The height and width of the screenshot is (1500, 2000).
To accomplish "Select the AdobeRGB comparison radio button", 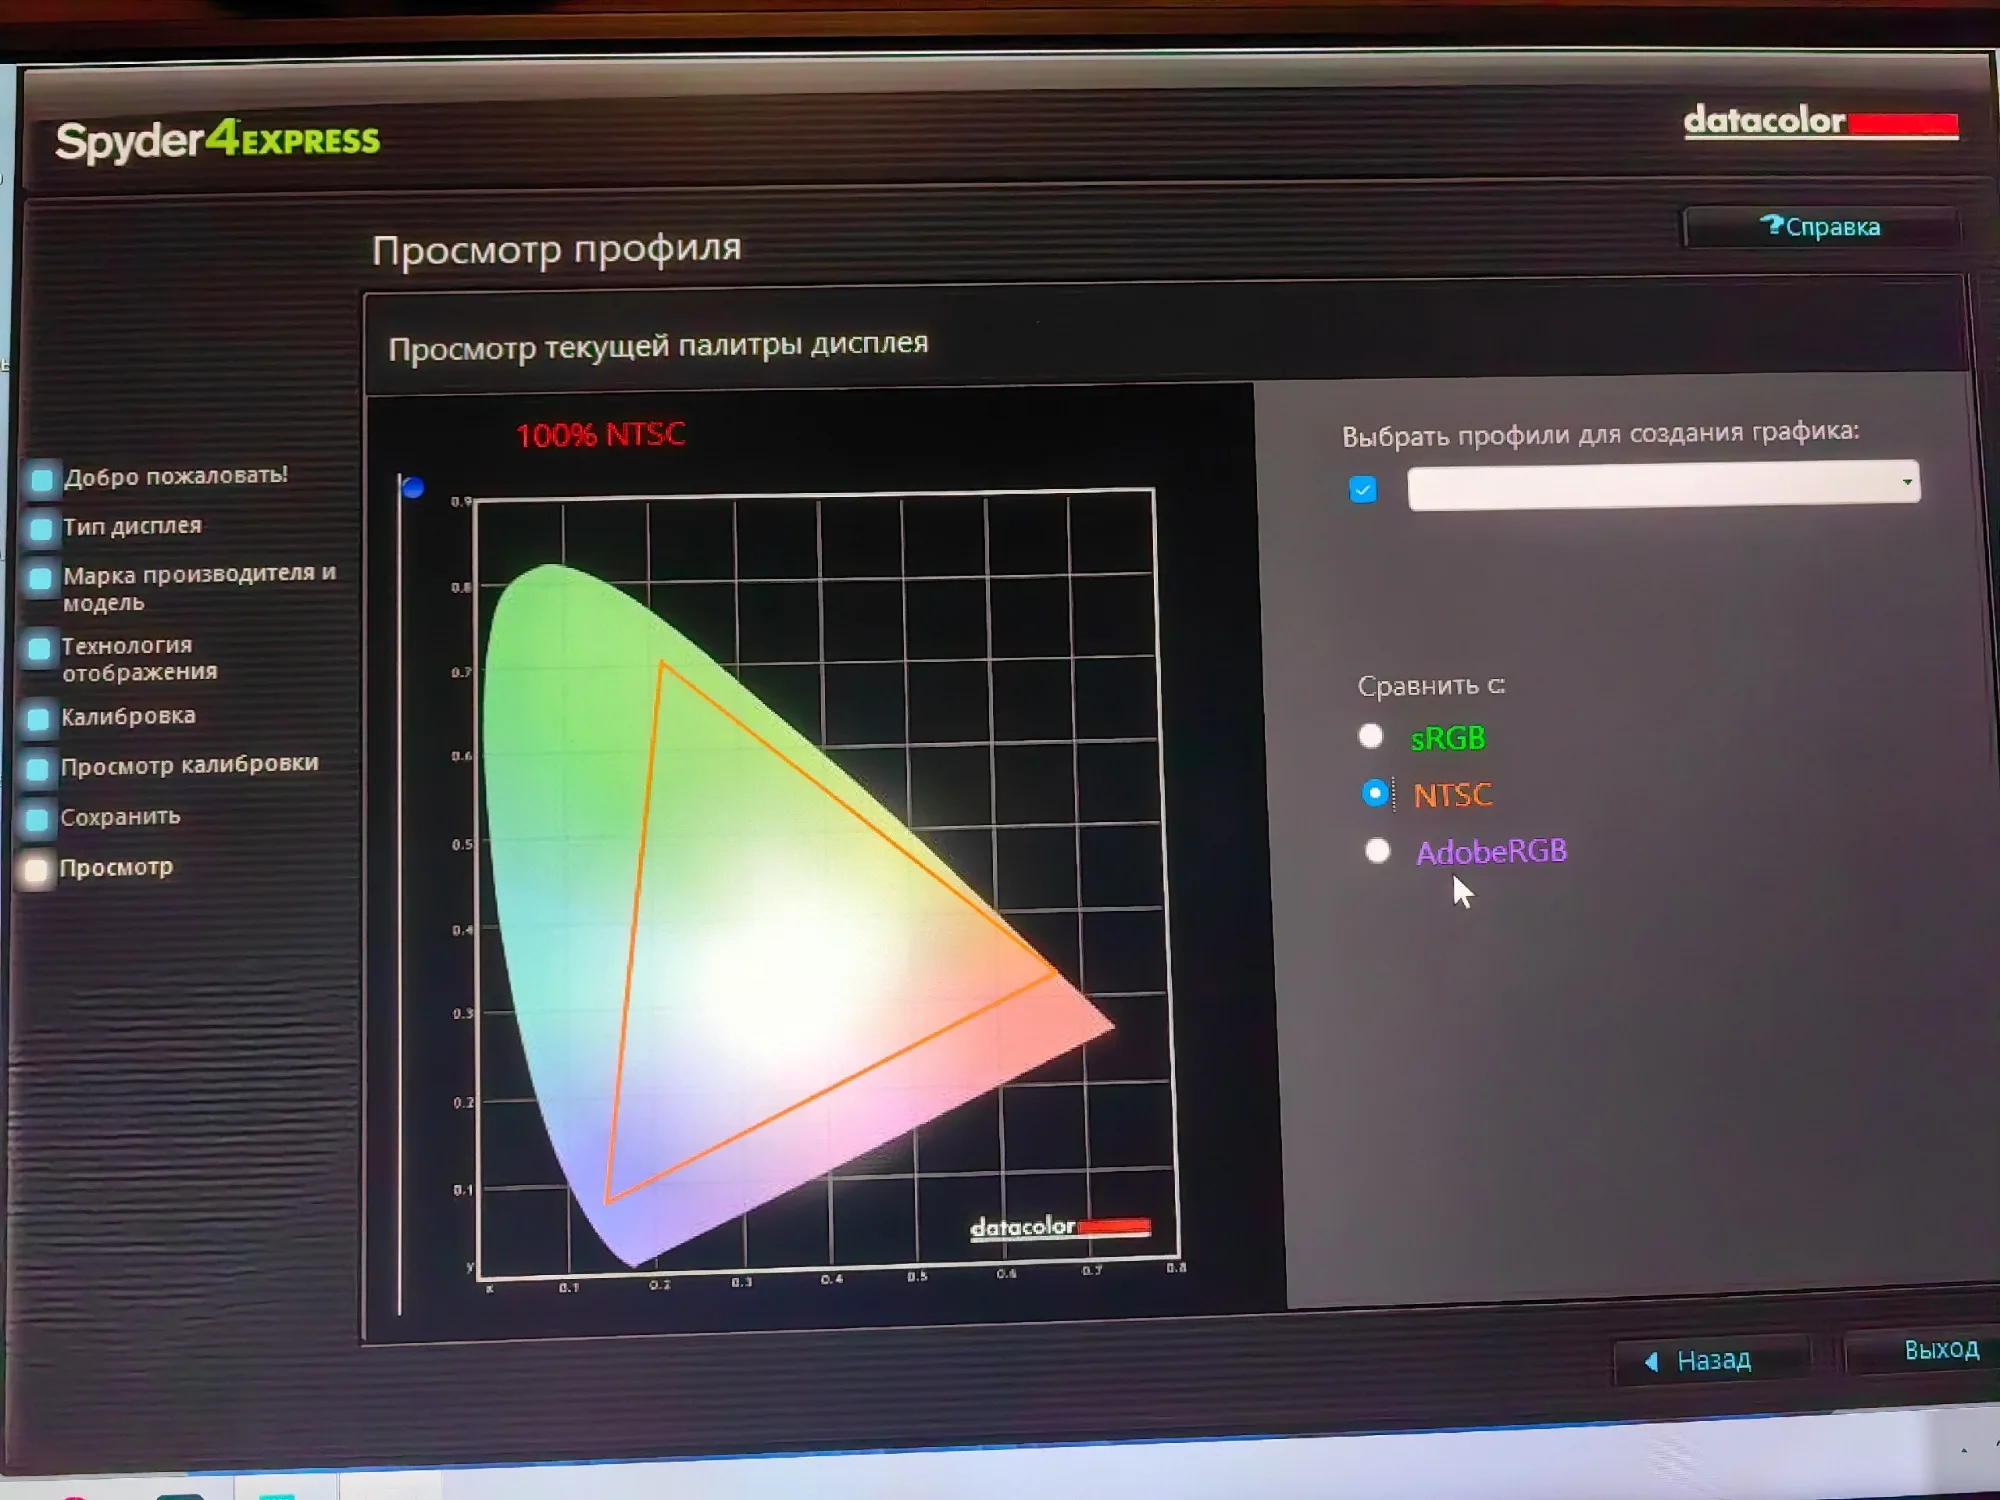I will (x=1377, y=851).
